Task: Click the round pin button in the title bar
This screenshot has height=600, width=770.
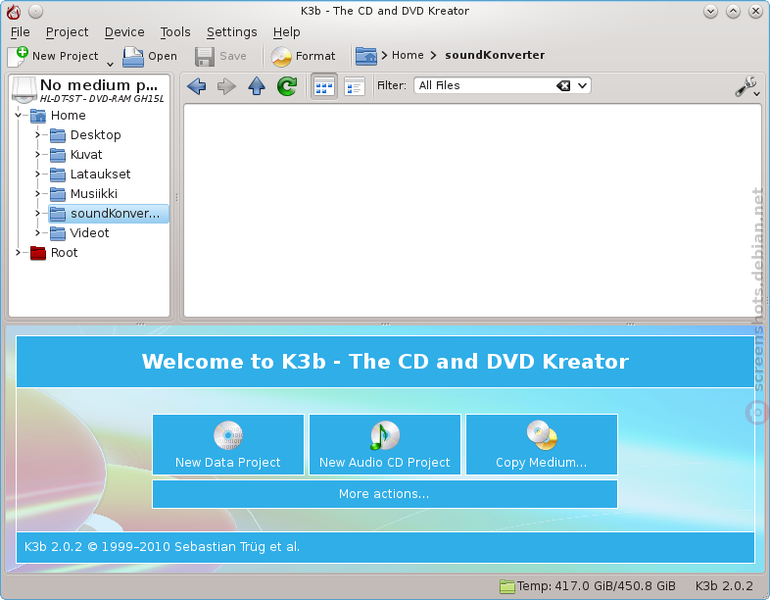Action: 36,11
